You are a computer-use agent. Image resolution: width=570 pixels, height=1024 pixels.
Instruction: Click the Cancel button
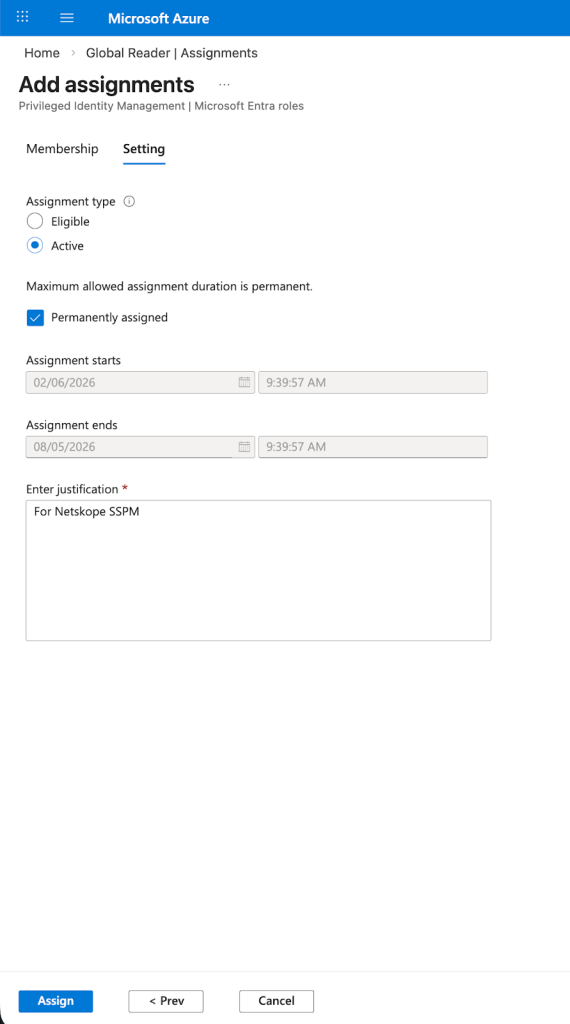[x=276, y=1001]
